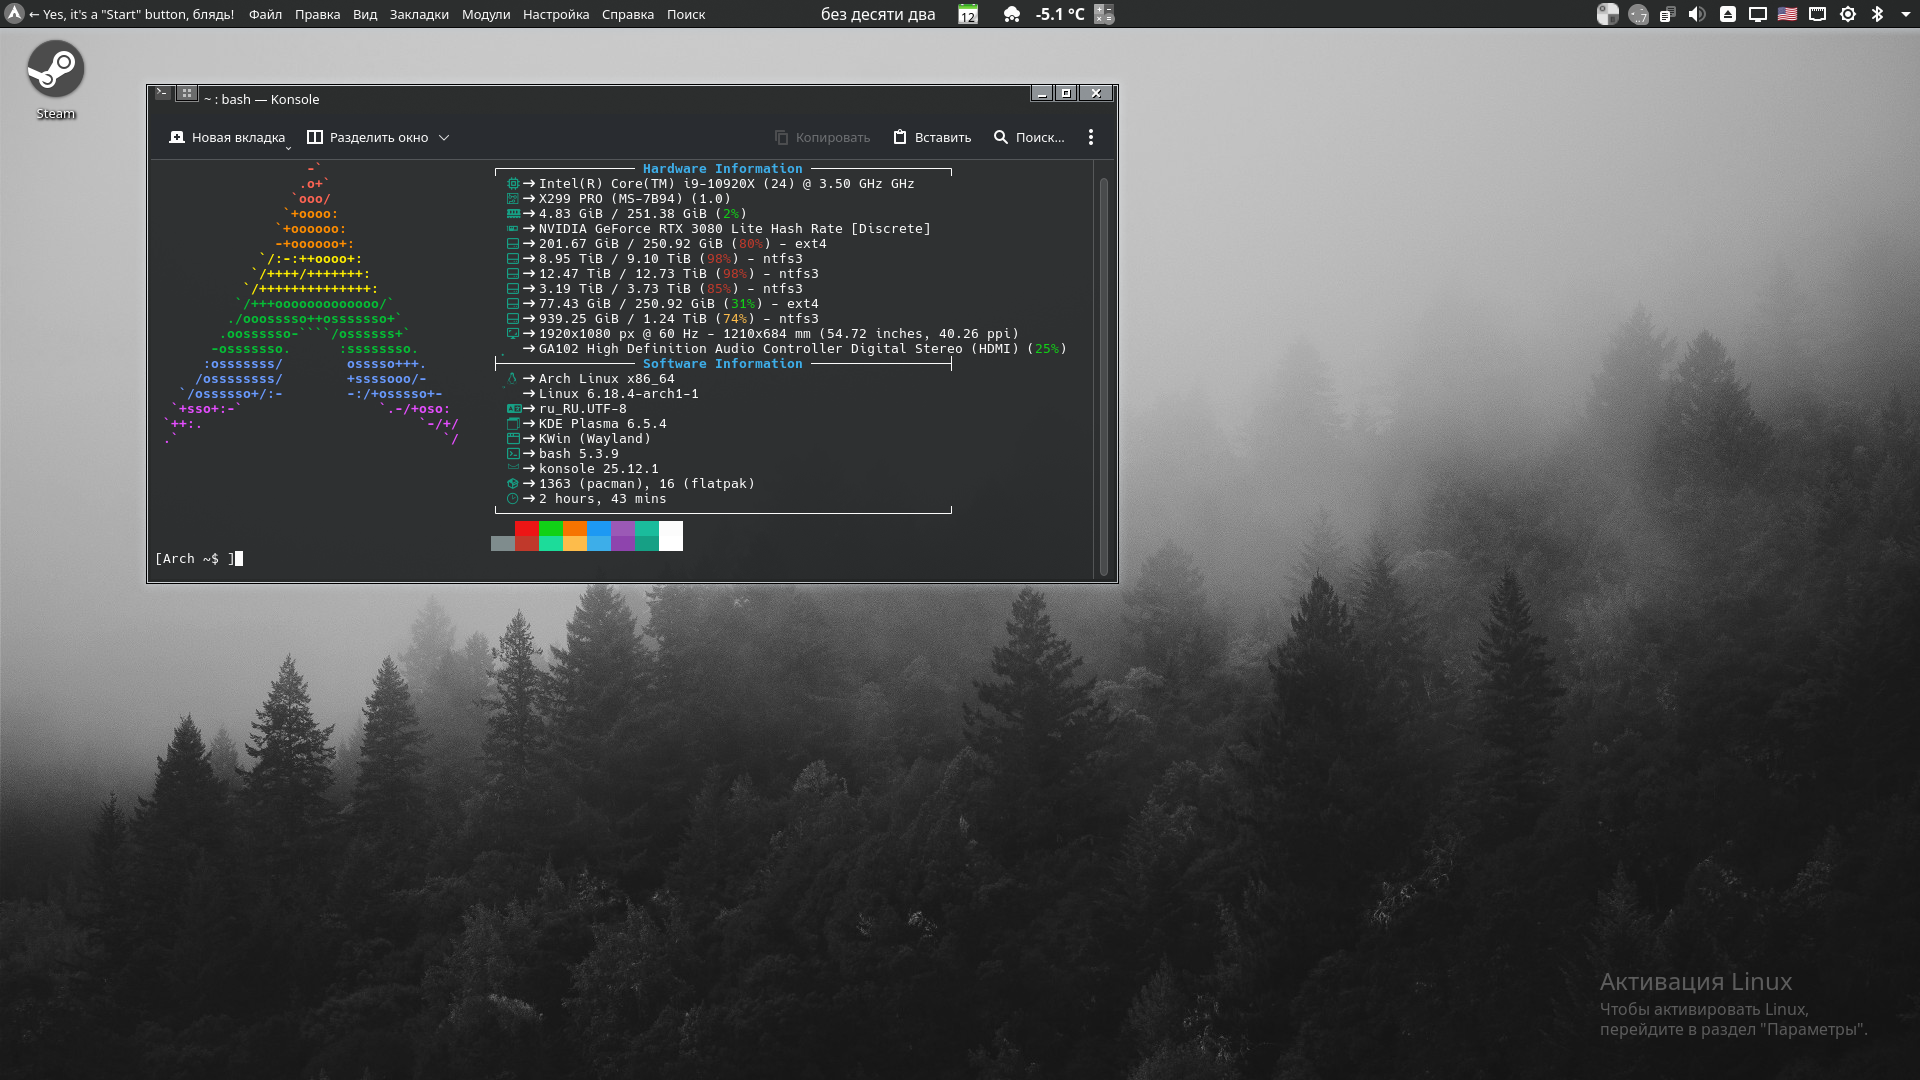Open Konsole three-dot hamburger menu

[1091, 137]
